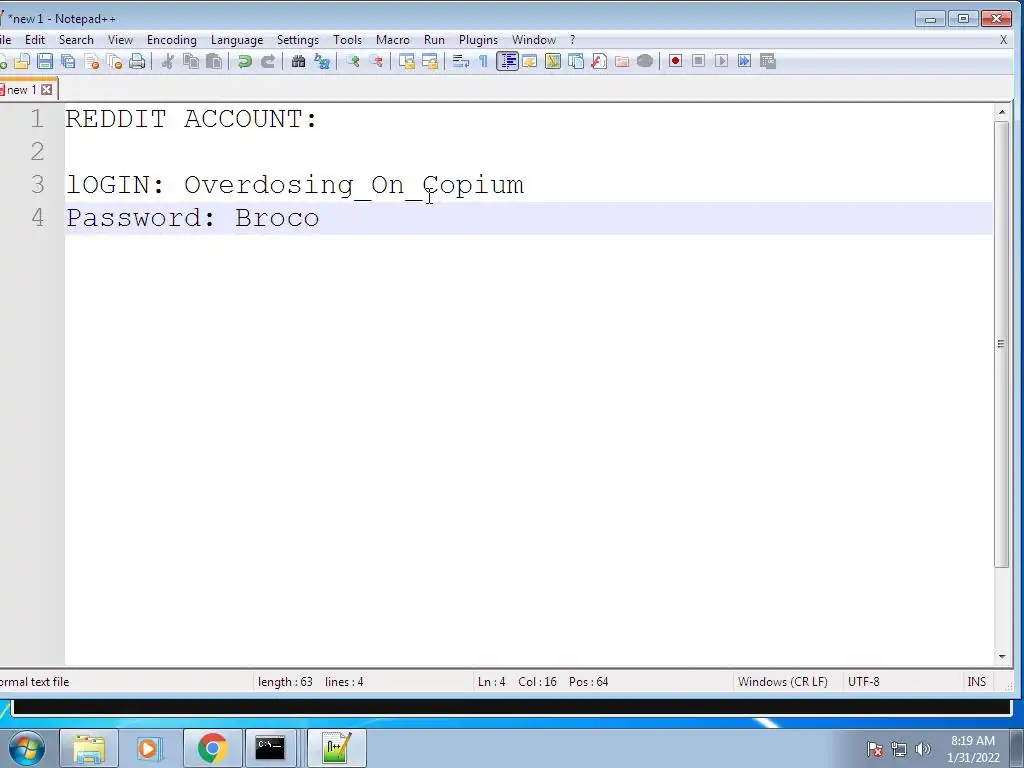Click the editor scrollbar up arrow
The image size is (1024, 768).
pyautogui.click(x=1002, y=113)
